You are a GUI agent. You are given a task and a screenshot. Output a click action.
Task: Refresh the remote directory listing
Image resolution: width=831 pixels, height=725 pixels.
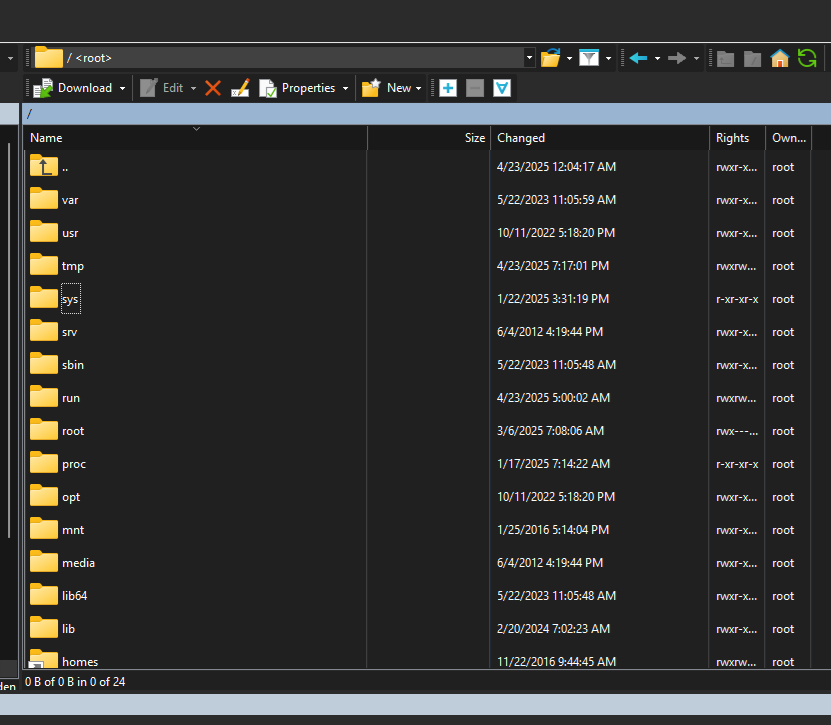807,58
